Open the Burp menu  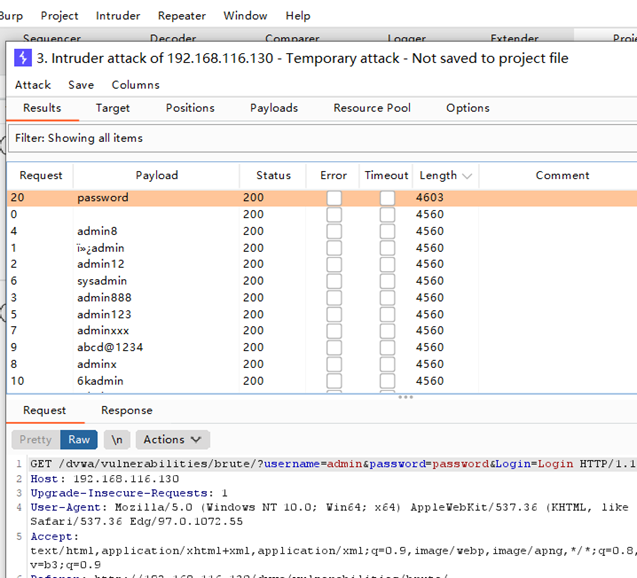(11, 16)
